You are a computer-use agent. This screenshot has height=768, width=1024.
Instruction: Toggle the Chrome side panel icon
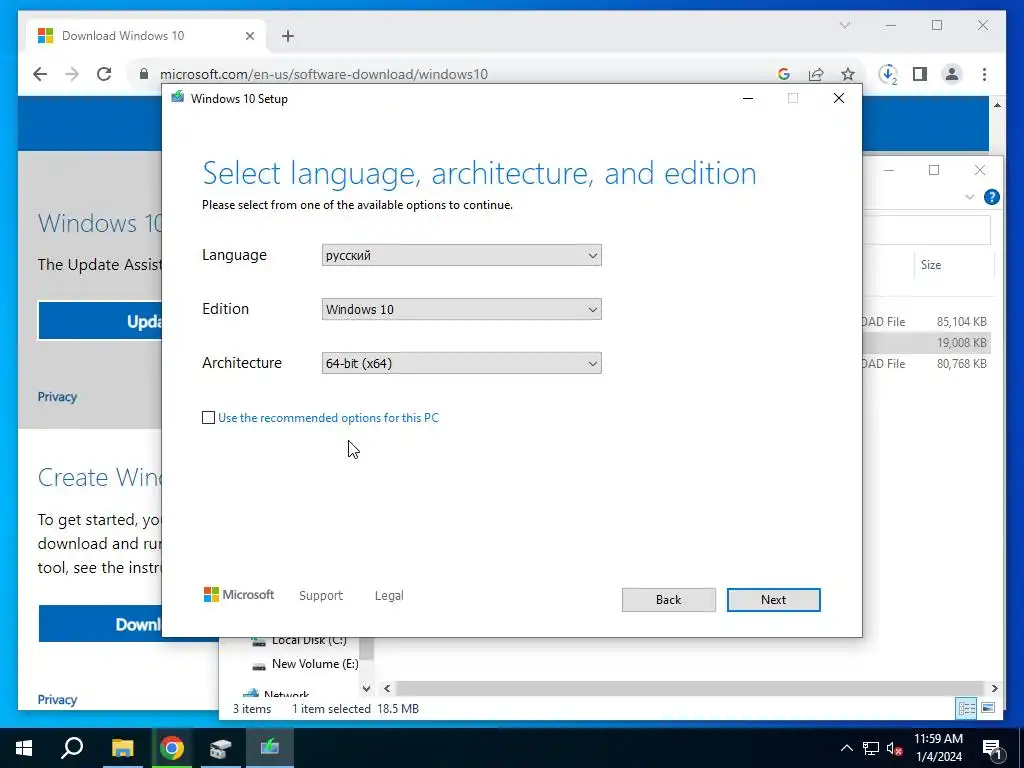(x=920, y=74)
